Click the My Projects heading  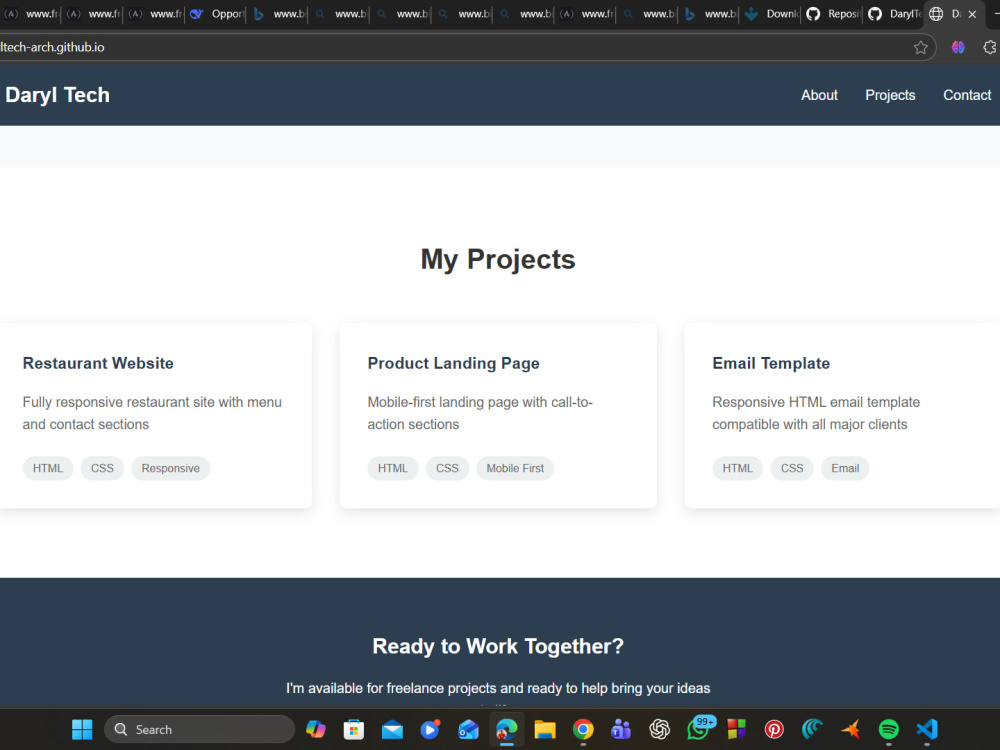click(498, 260)
